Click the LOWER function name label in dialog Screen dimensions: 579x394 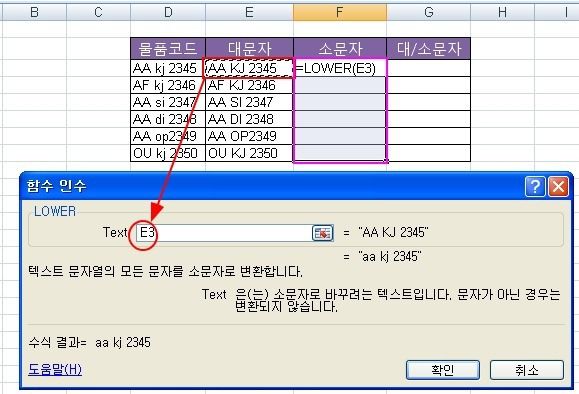coord(55,211)
